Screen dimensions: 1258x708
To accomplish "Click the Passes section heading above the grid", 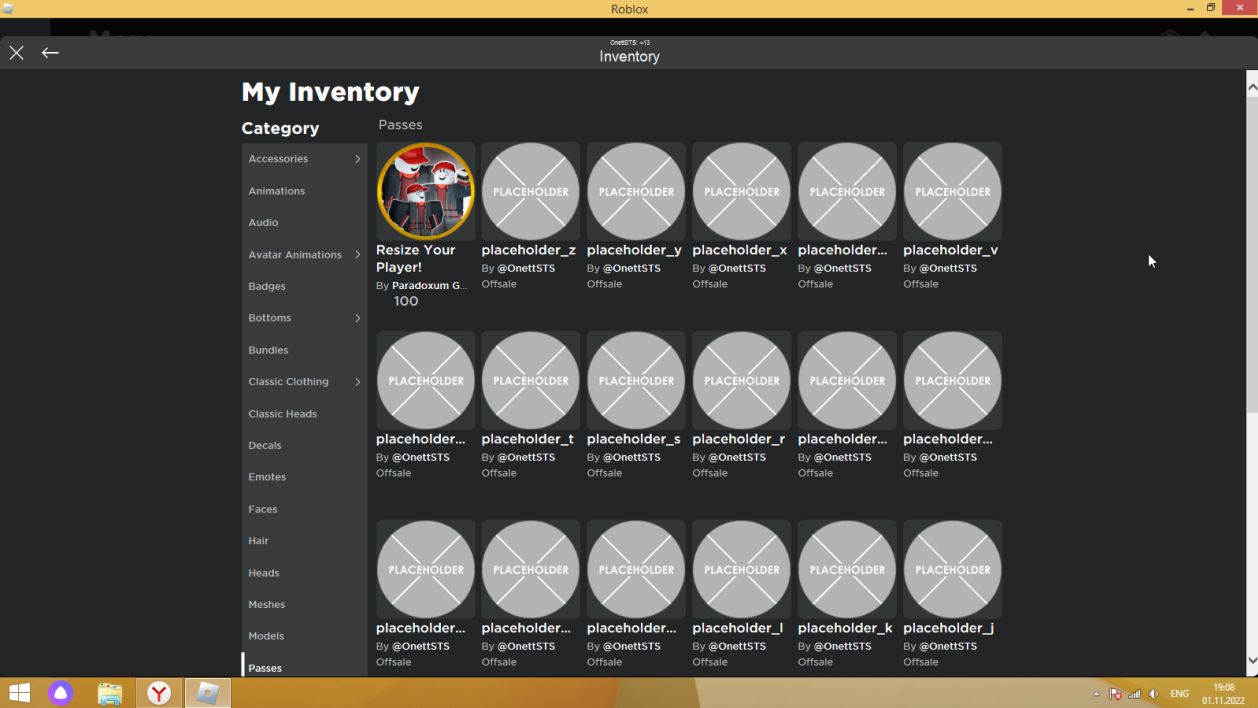I will 400,125.
